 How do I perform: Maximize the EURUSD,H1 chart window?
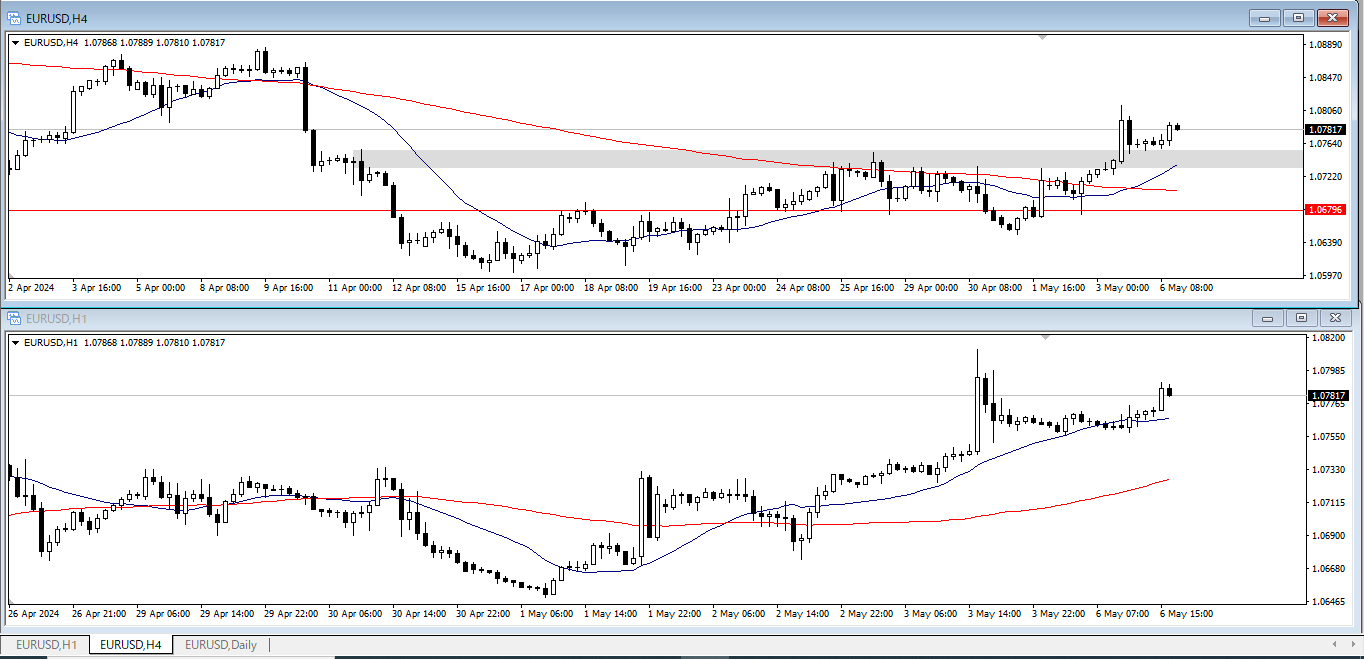(x=1301, y=318)
